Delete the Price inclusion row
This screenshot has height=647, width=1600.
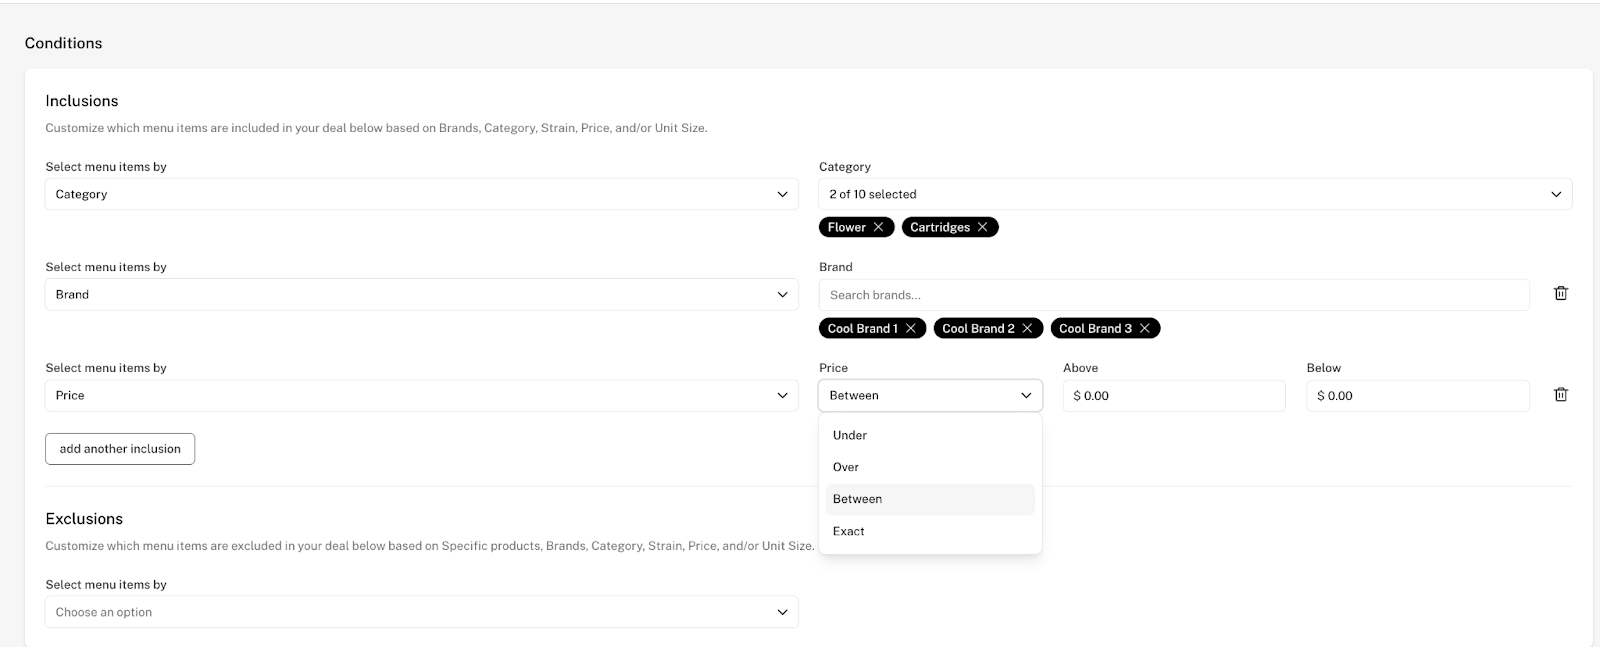tap(1560, 395)
